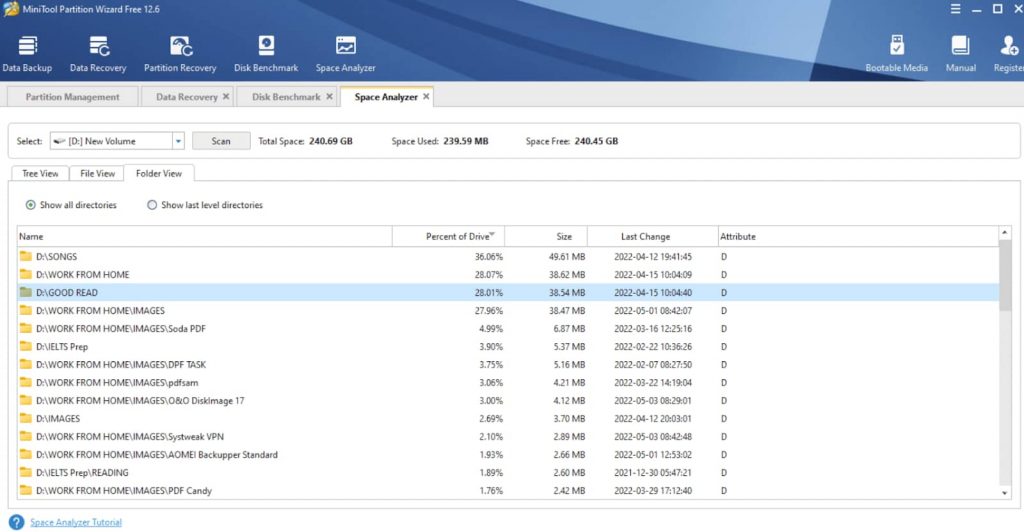Image resolution: width=1024 pixels, height=532 pixels.
Task: Open the Disk Benchmark tool icon
Action: coord(266,46)
